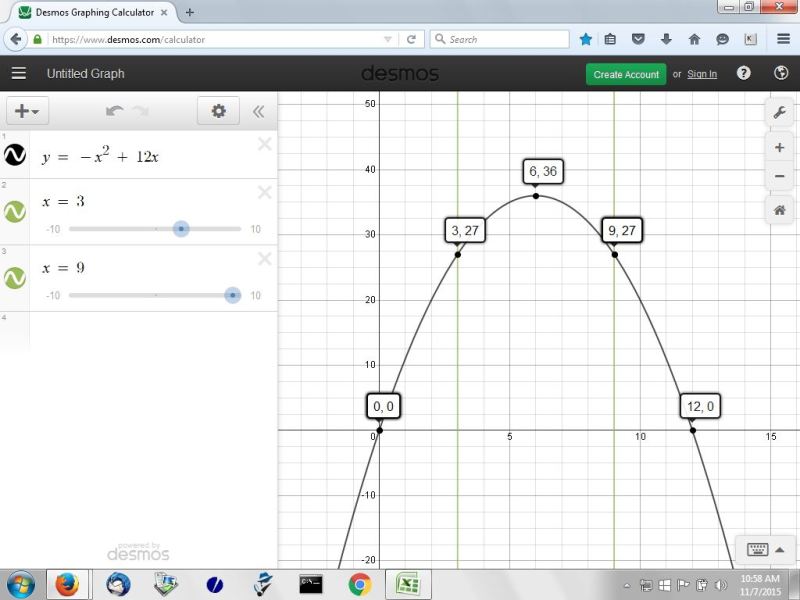Switch to Firefox in the taskbar
Screen dimensions: 800x600
67,585
